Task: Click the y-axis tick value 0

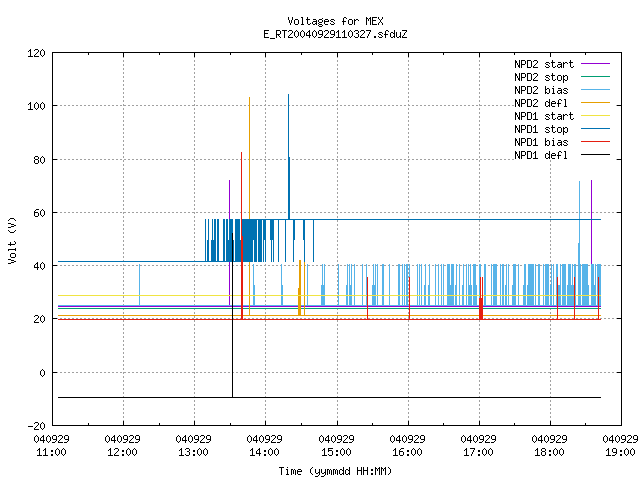Action: pos(42,373)
